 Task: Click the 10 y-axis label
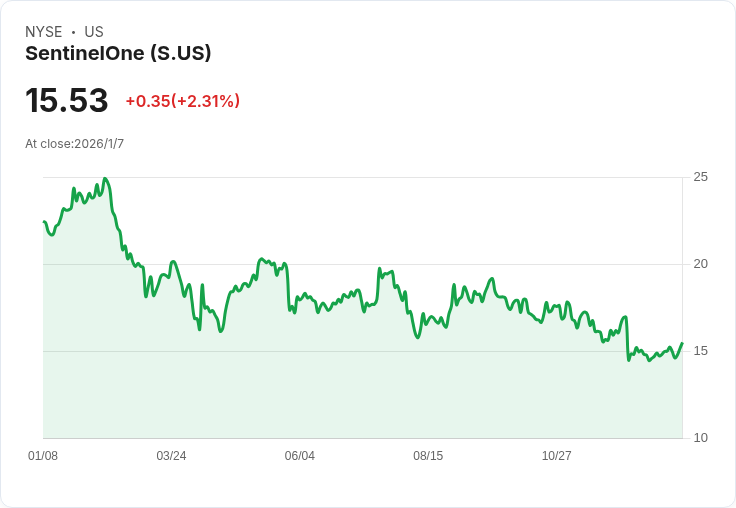[x=701, y=438]
